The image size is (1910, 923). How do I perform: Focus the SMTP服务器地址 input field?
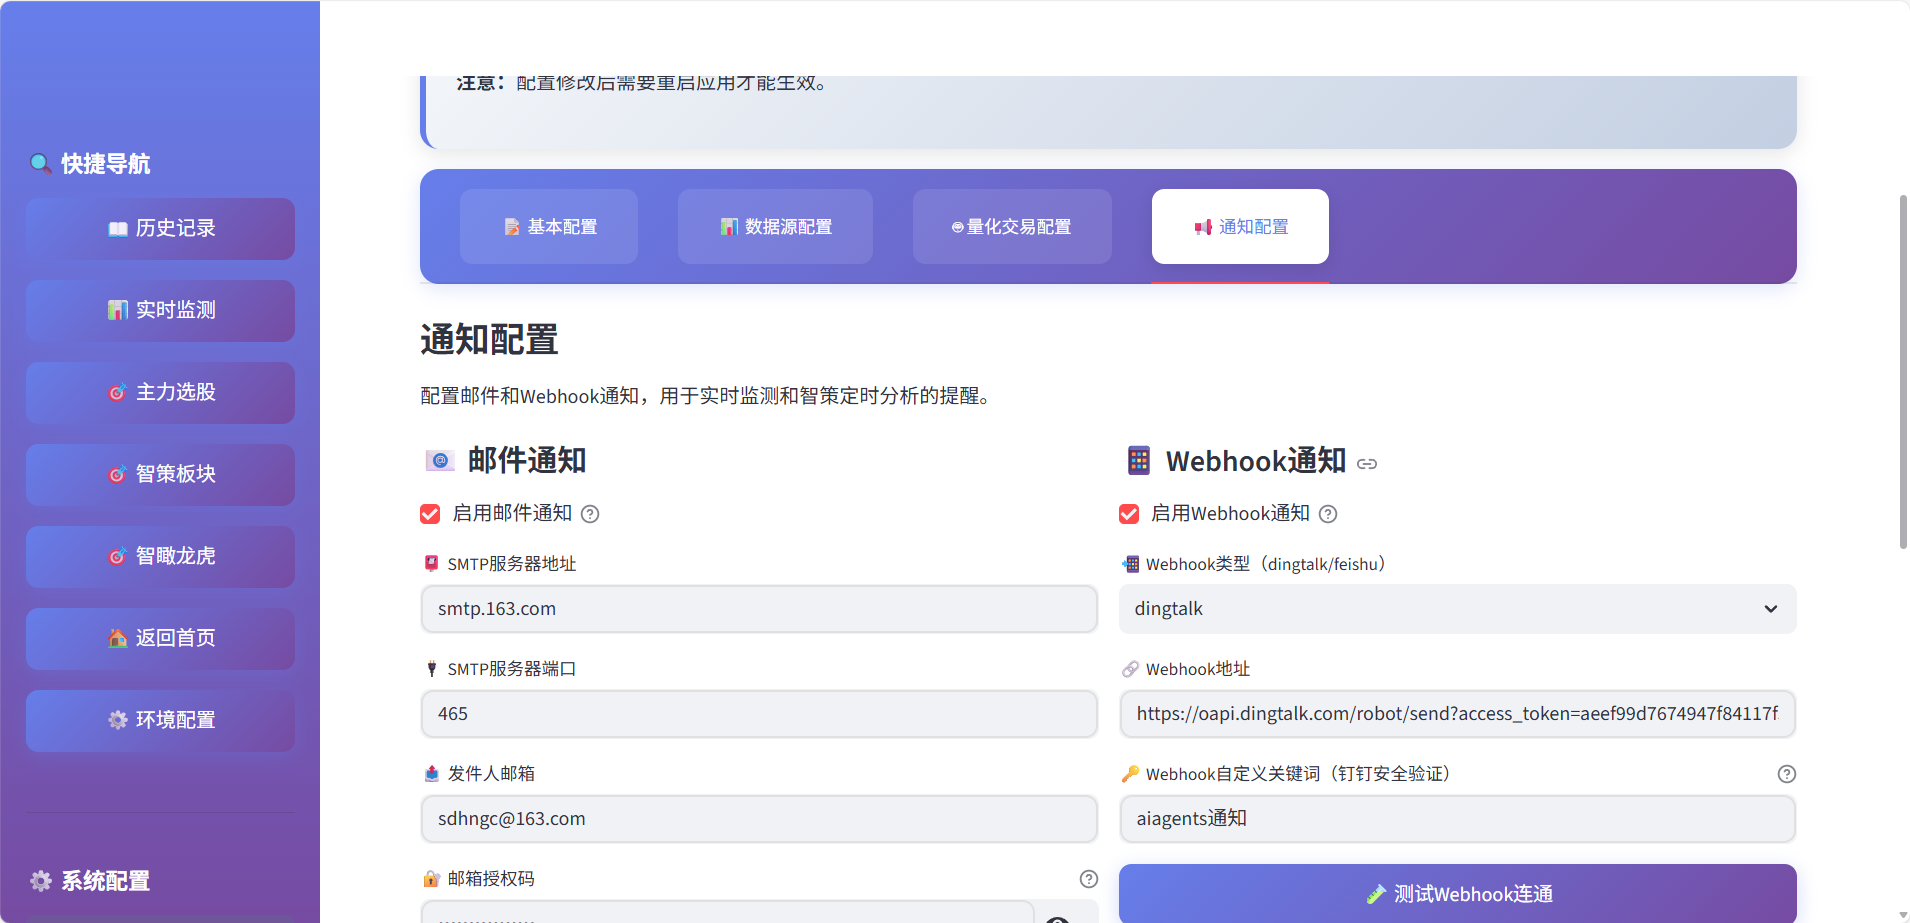pos(758,609)
